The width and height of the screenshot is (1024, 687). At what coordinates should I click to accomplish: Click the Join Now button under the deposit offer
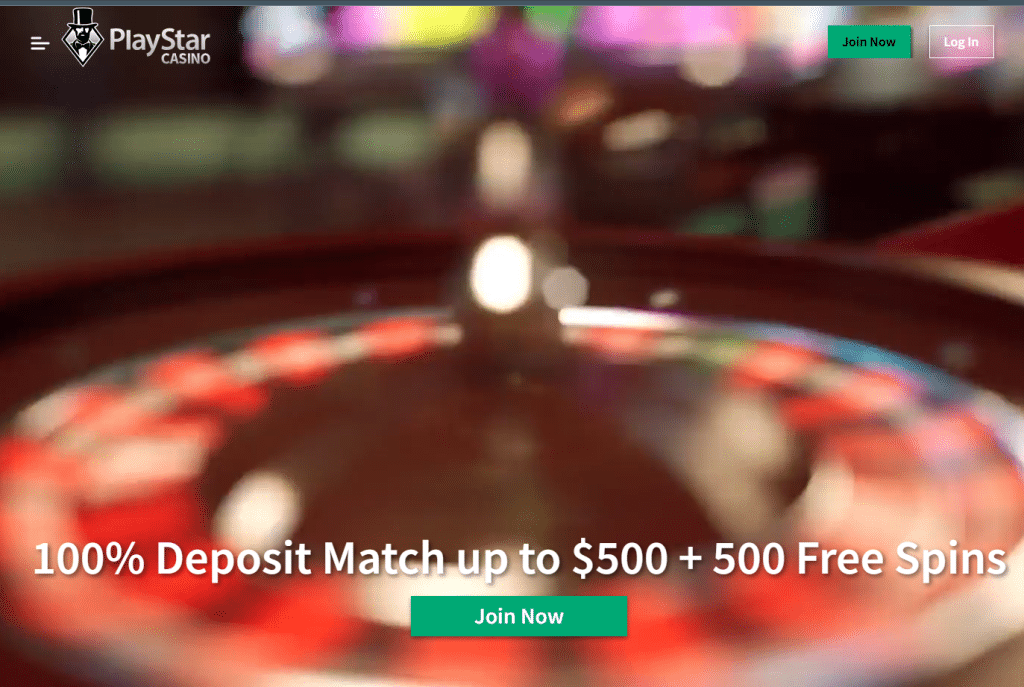pos(519,616)
